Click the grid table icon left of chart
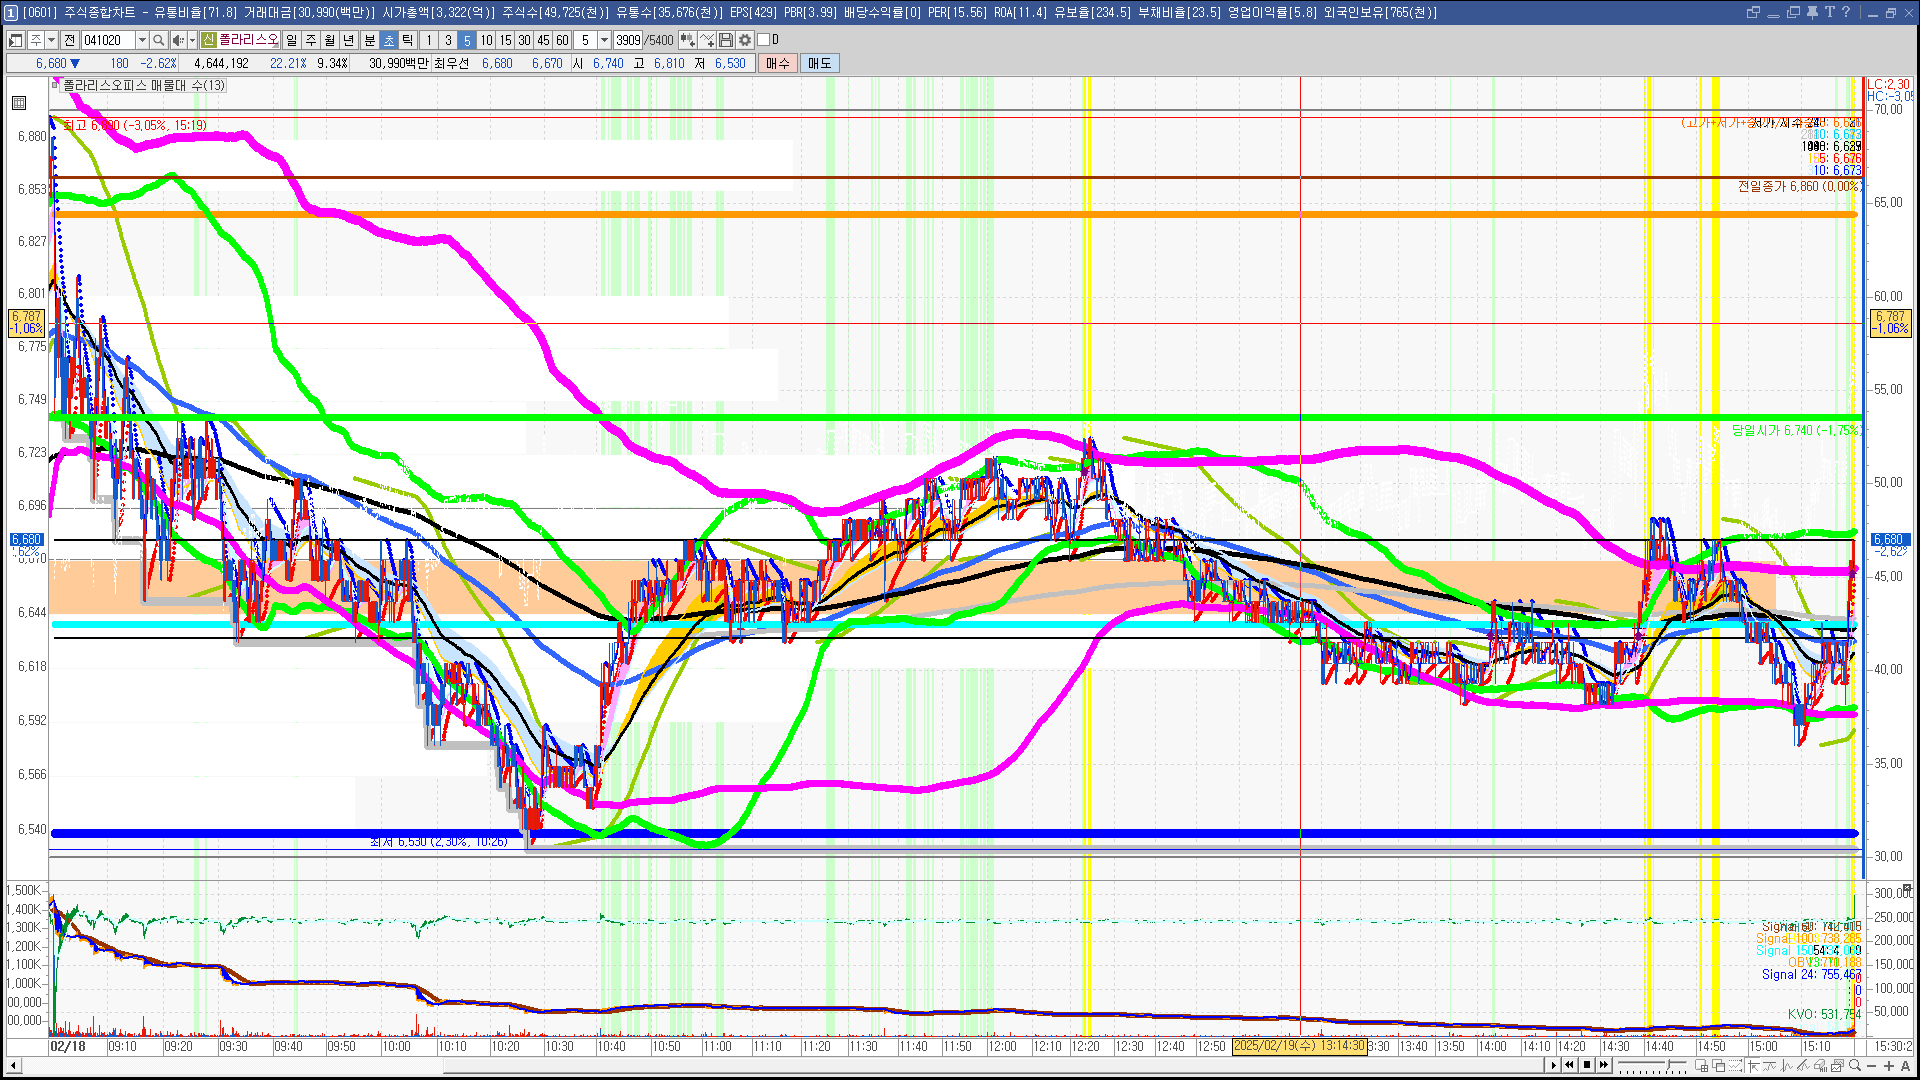This screenshot has width=1920, height=1080. (x=19, y=103)
